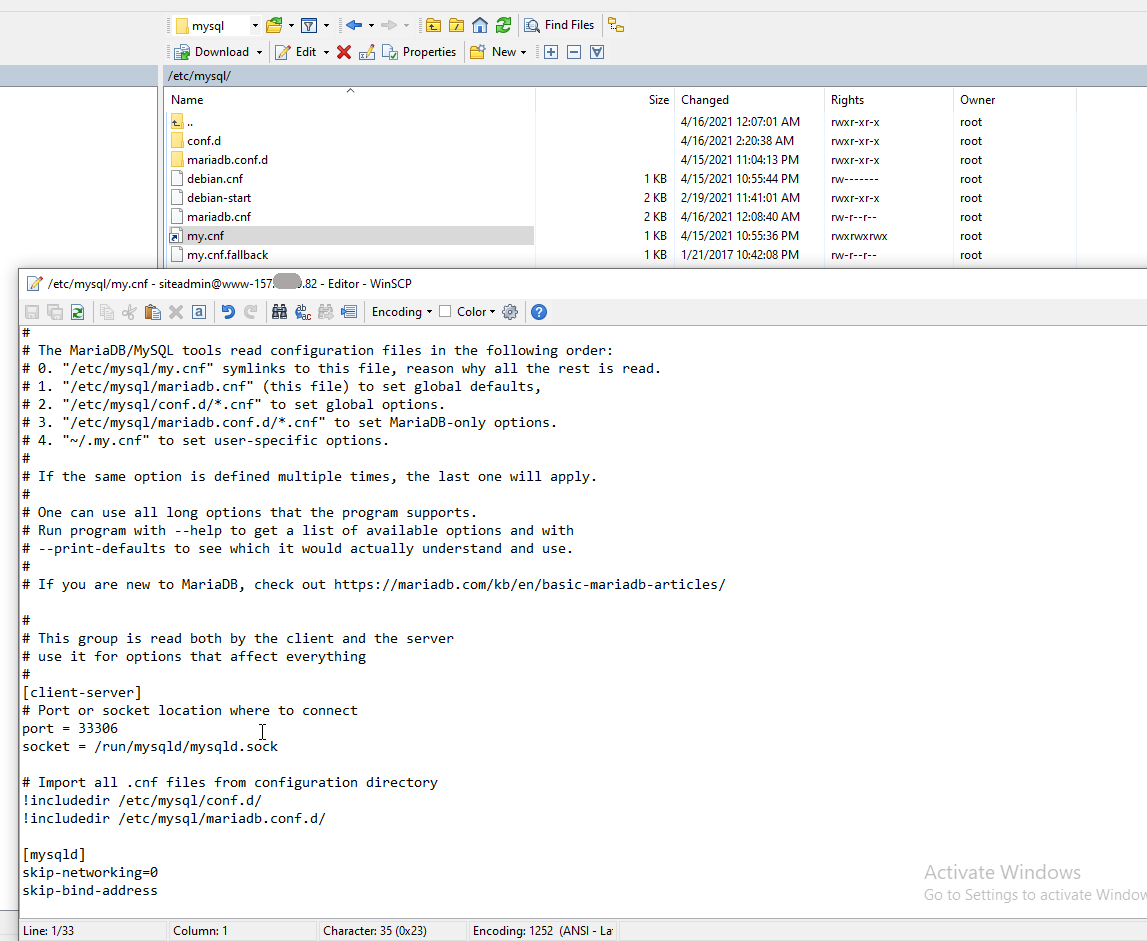The image size is (1147, 941).
Task: Click the invert selection icon
Action: pyautogui.click(x=597, y=52)
